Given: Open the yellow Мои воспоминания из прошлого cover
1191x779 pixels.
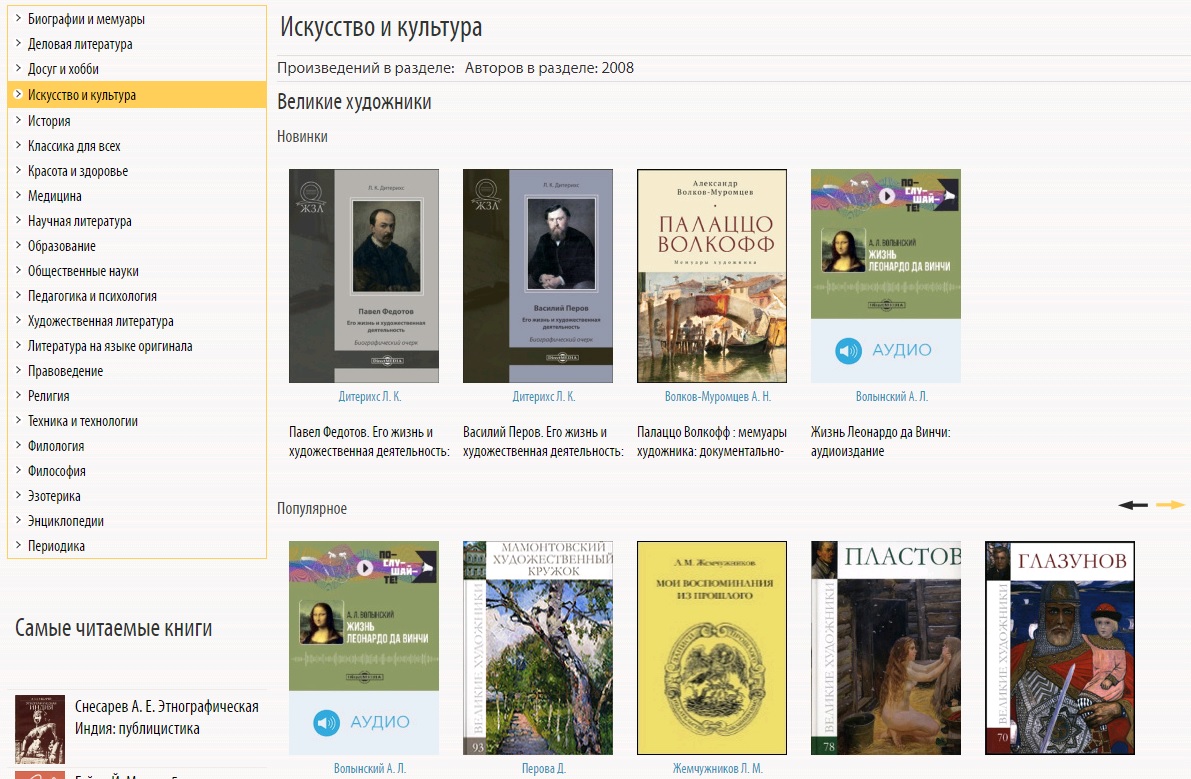Looking at the screenshot, I should (x=712, y=648).
